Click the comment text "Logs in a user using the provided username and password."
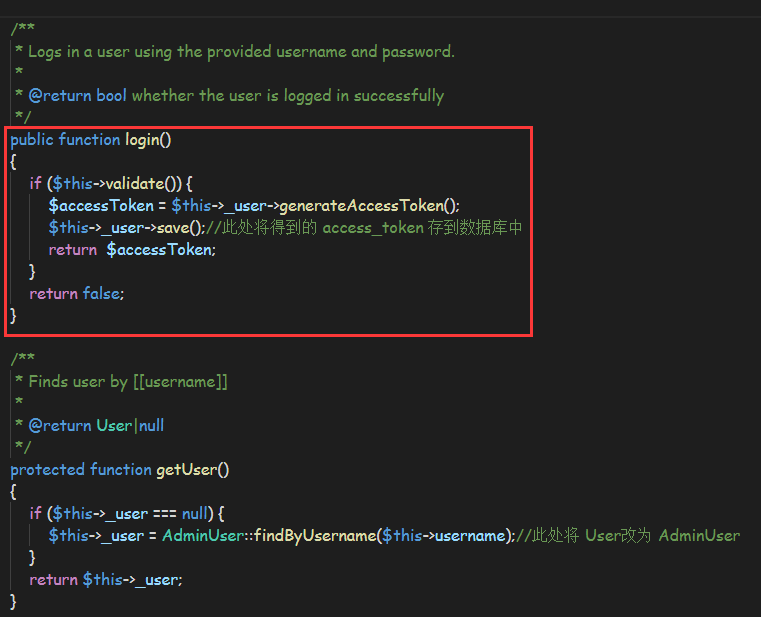This screenshot has height=617, width=761. (x=241, y=51)
